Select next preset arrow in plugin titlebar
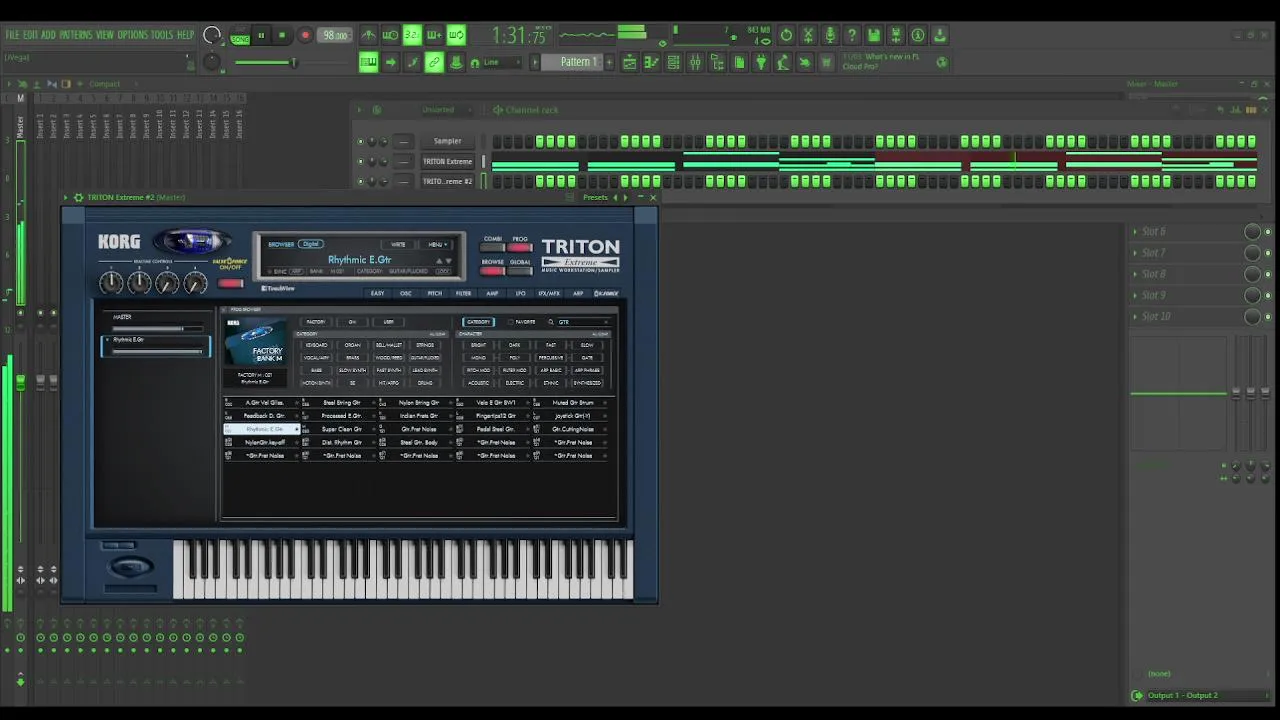The height and width of the screenshot is (720, 1280). (626, 197)
